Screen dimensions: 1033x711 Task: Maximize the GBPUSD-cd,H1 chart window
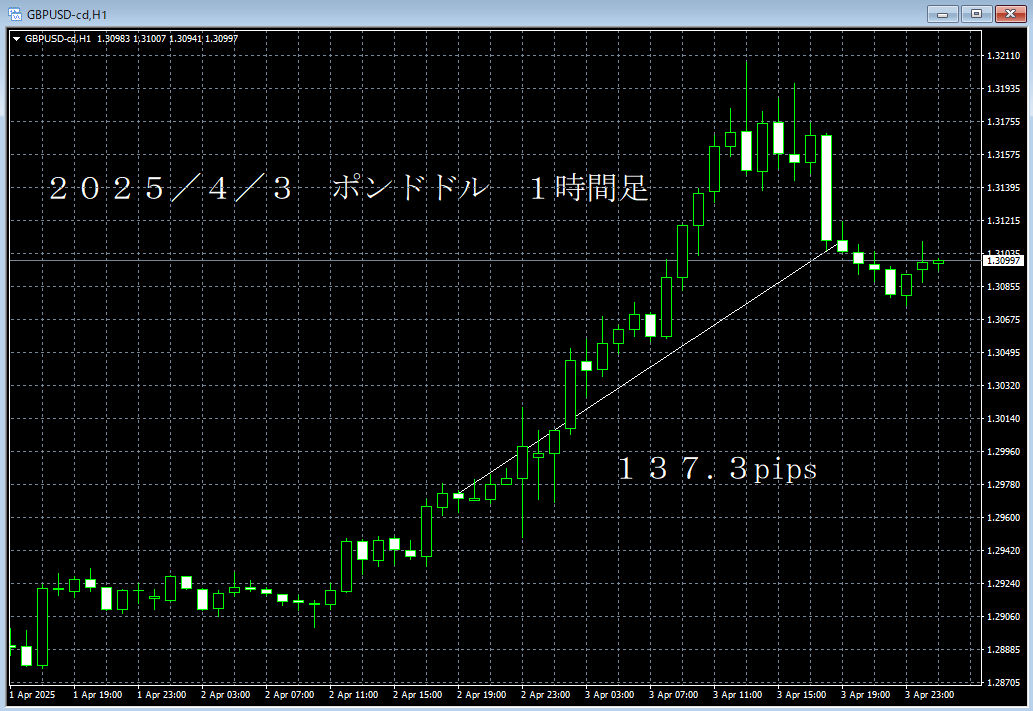[x=976, y=14]
